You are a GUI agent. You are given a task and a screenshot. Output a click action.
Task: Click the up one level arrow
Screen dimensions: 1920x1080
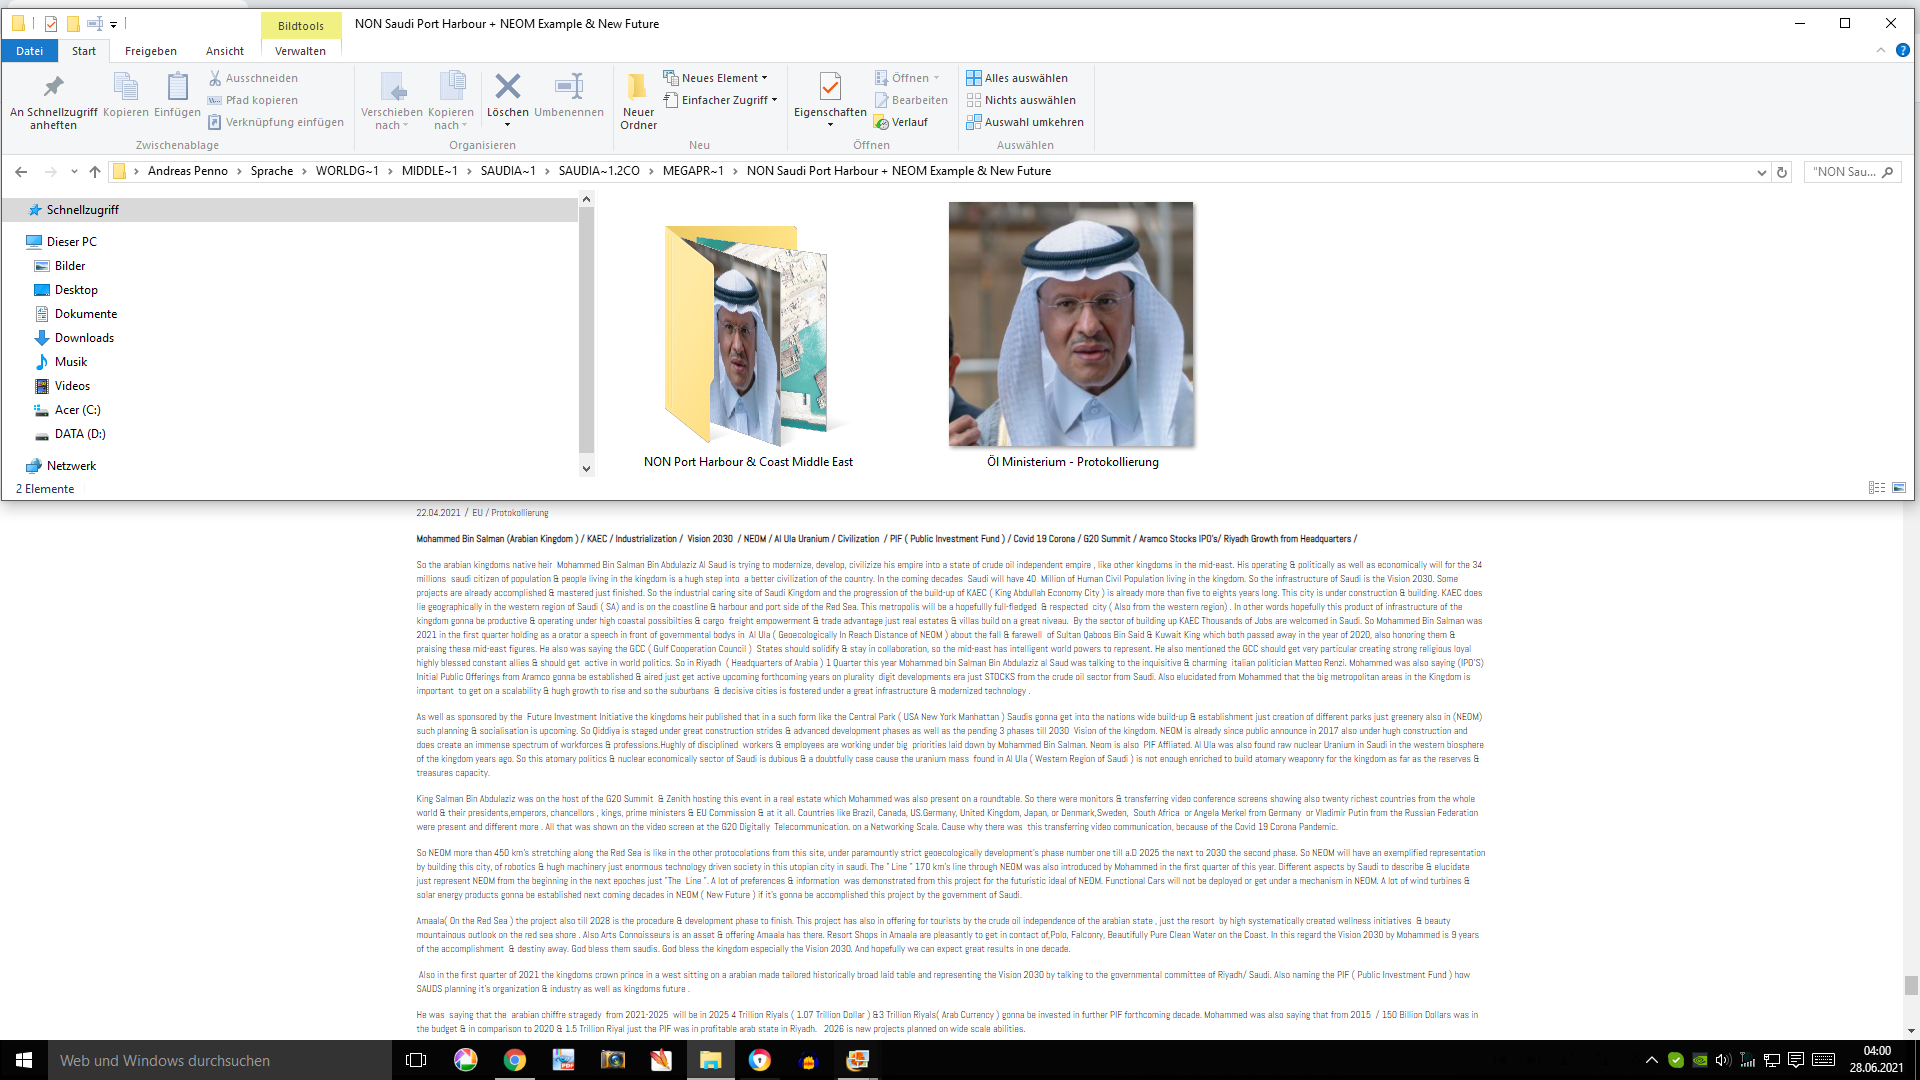(x=95, y=172)
